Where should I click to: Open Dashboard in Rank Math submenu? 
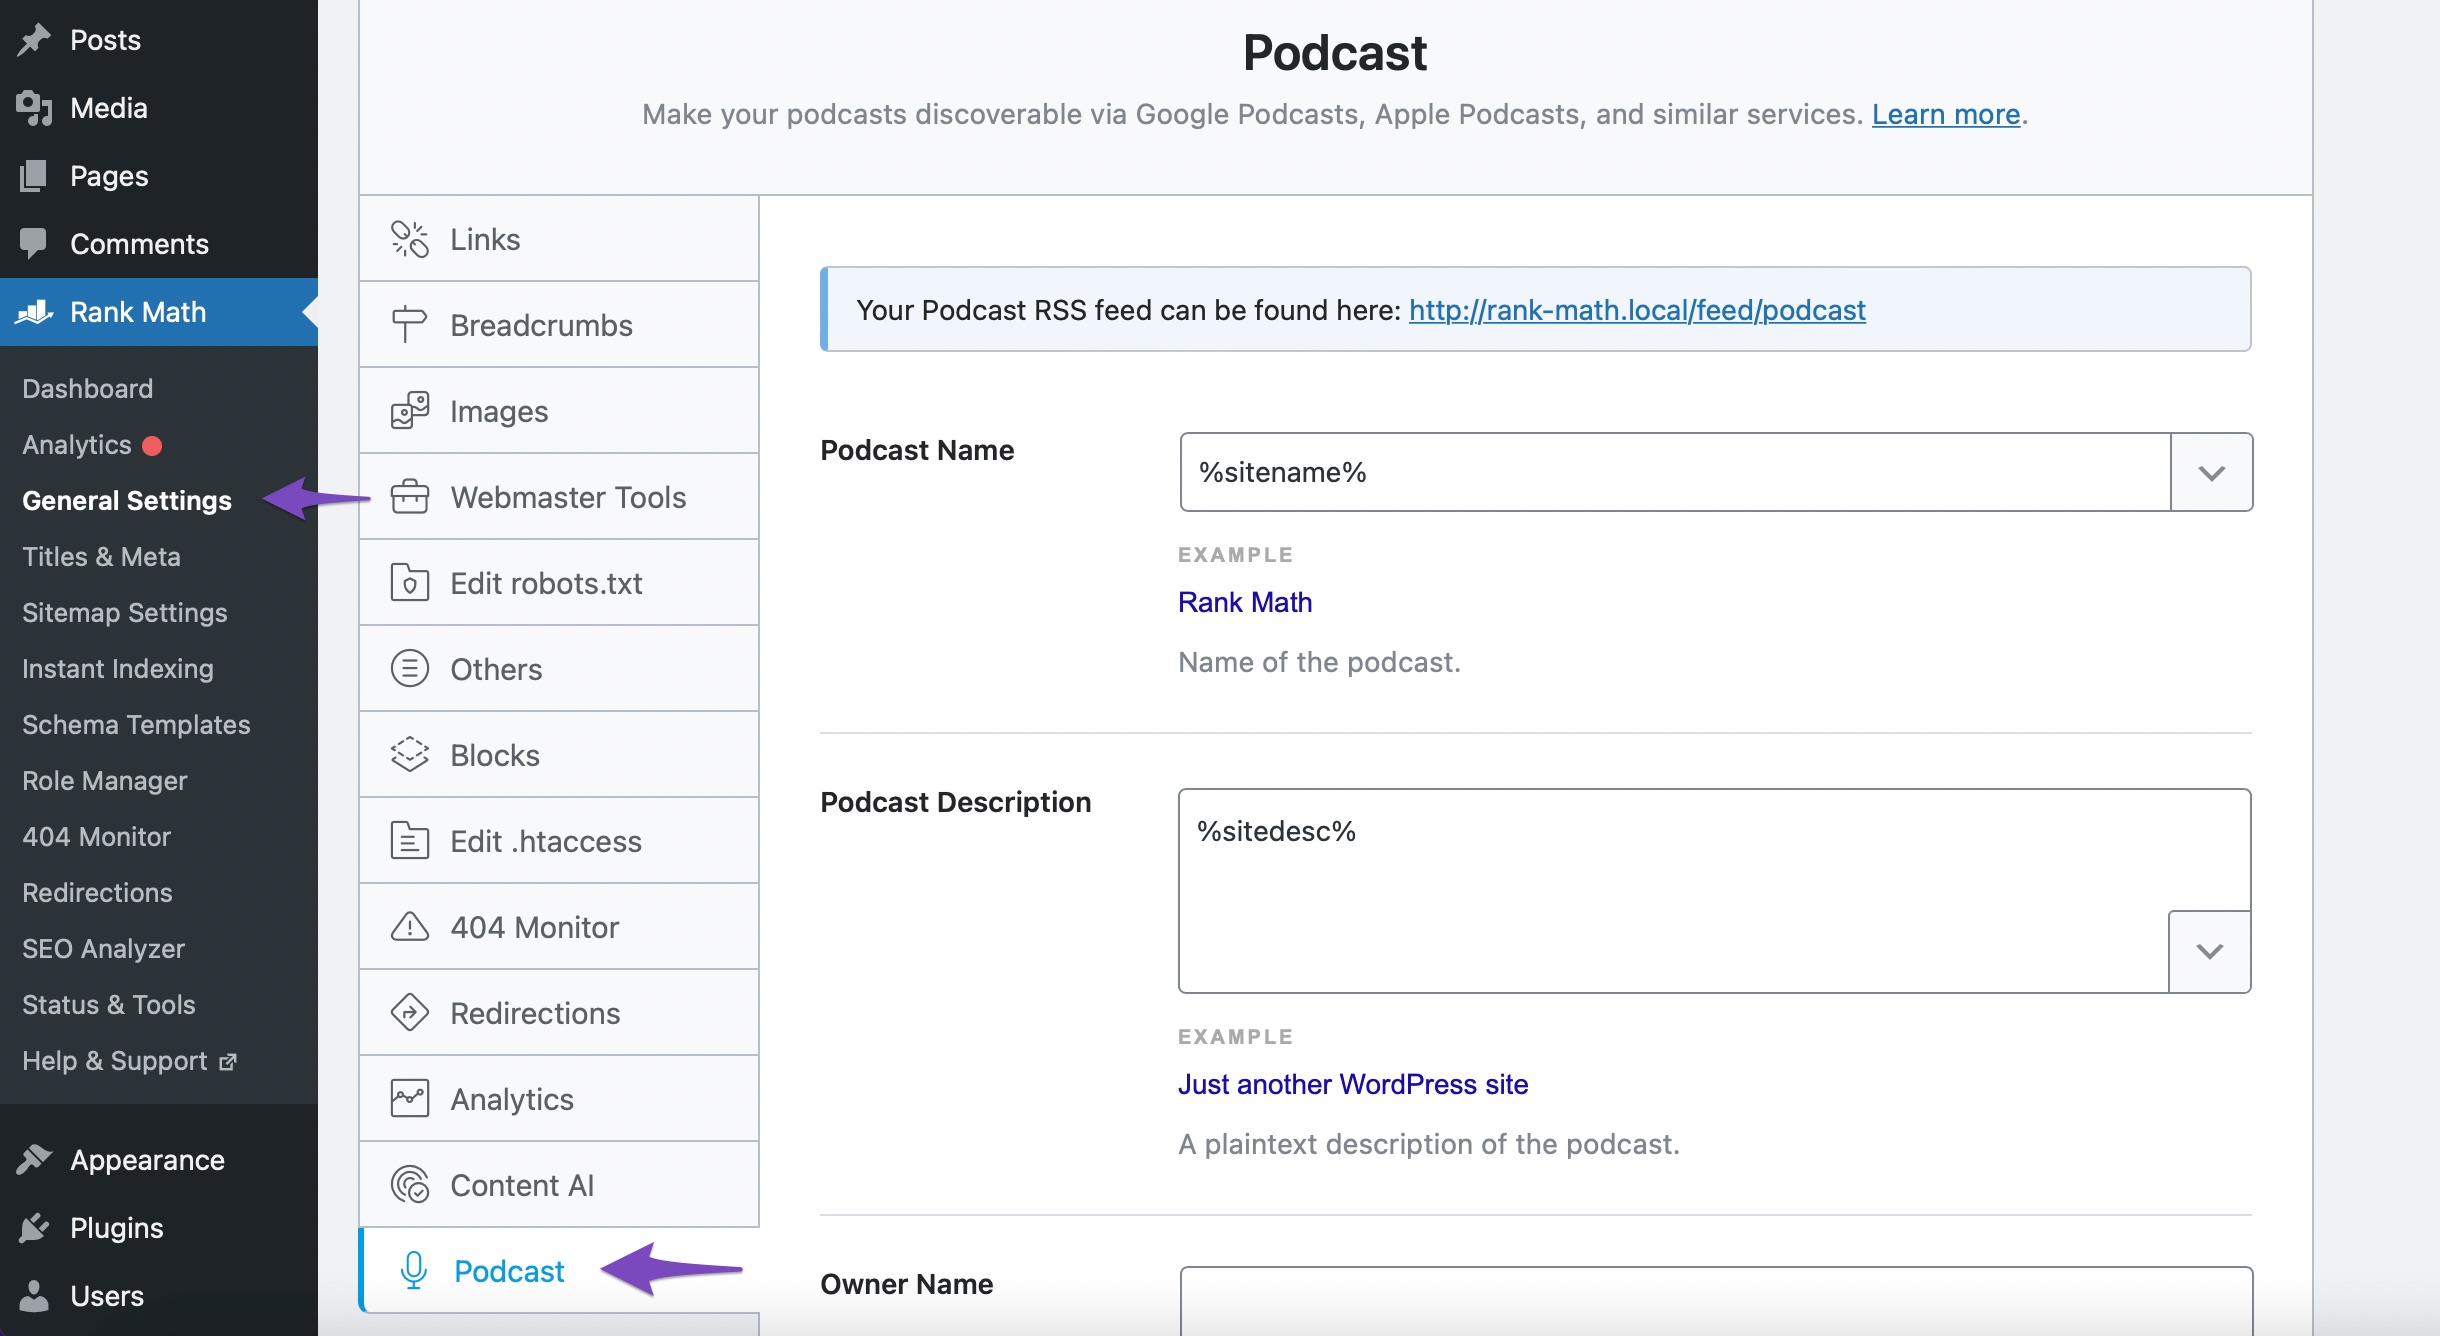tap(88, 389)
